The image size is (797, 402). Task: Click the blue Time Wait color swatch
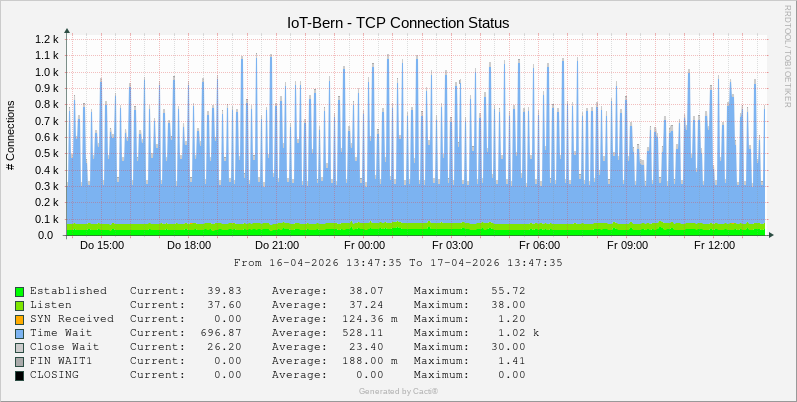[19, 333]
